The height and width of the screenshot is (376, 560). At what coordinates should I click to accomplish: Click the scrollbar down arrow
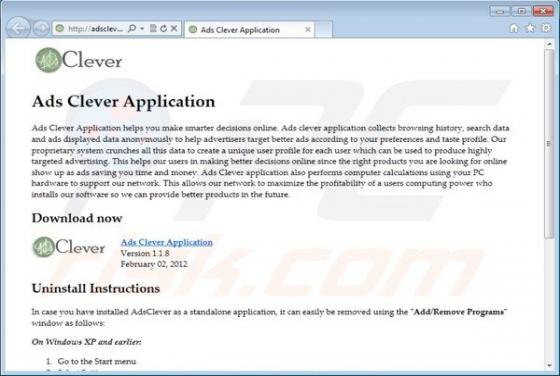(549, 365)
